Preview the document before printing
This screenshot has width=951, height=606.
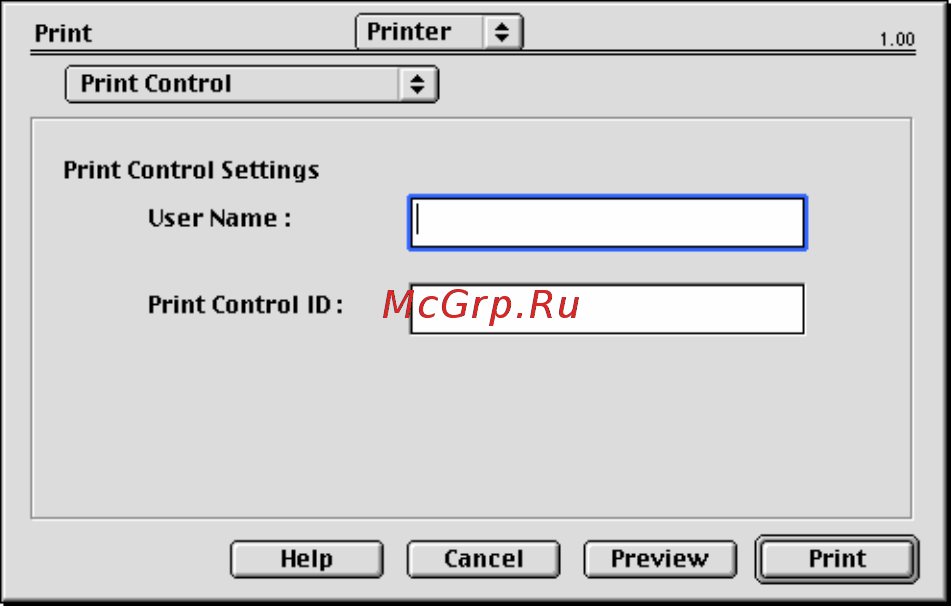click(660, 559)
